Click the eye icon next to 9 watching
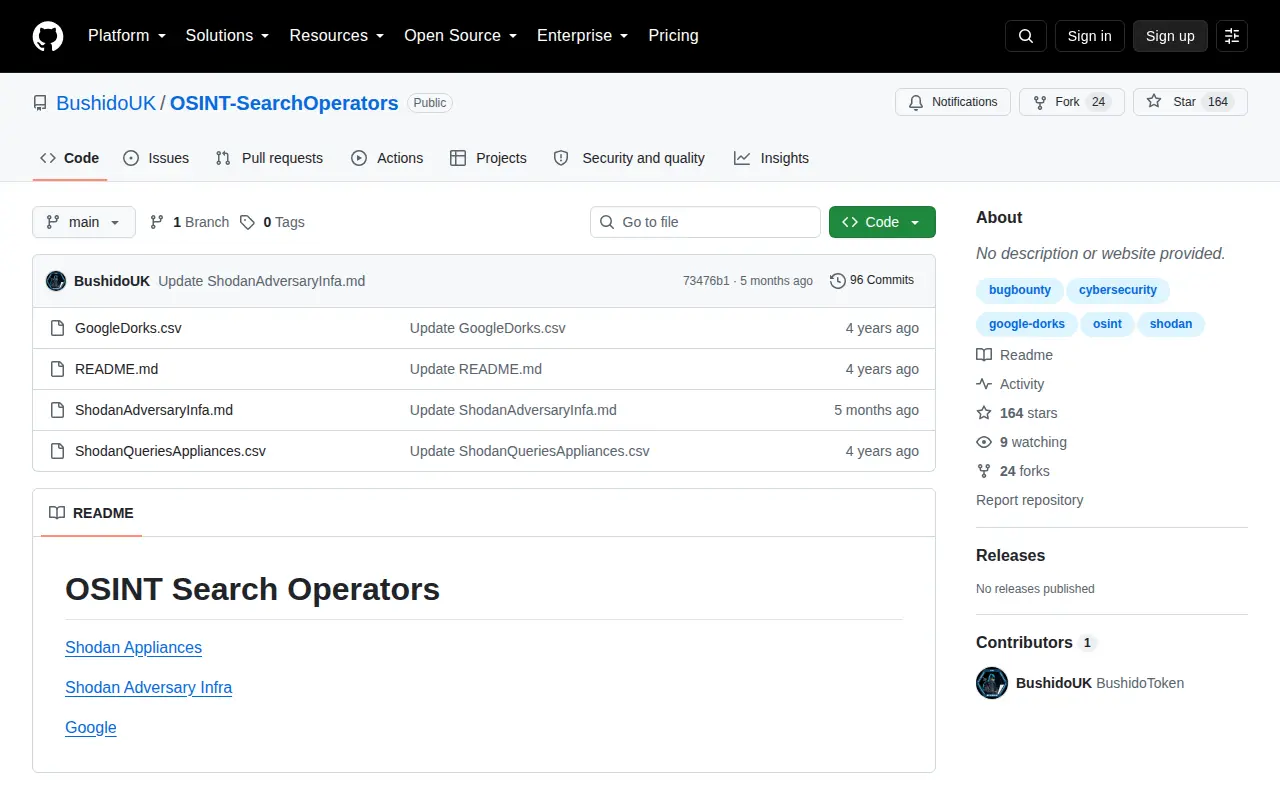1280x800 pixels. [x=984, y=442]
